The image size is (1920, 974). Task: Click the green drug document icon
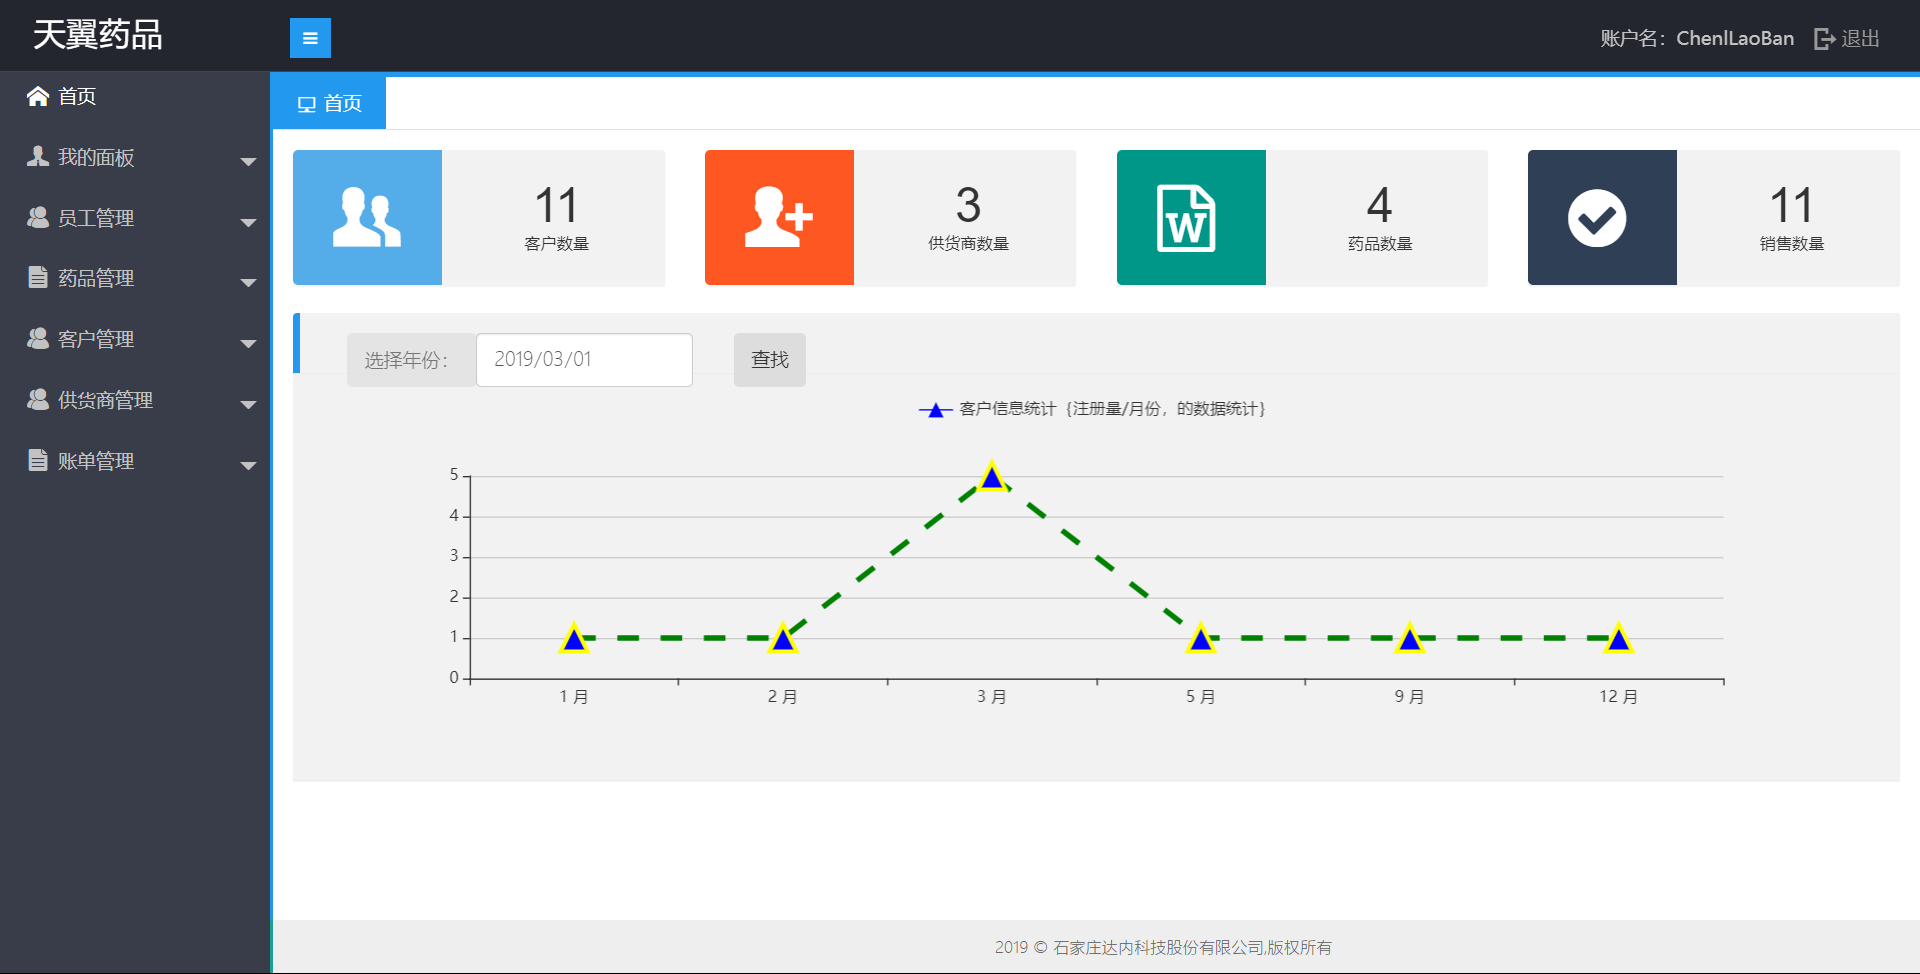pos(1190,218)
